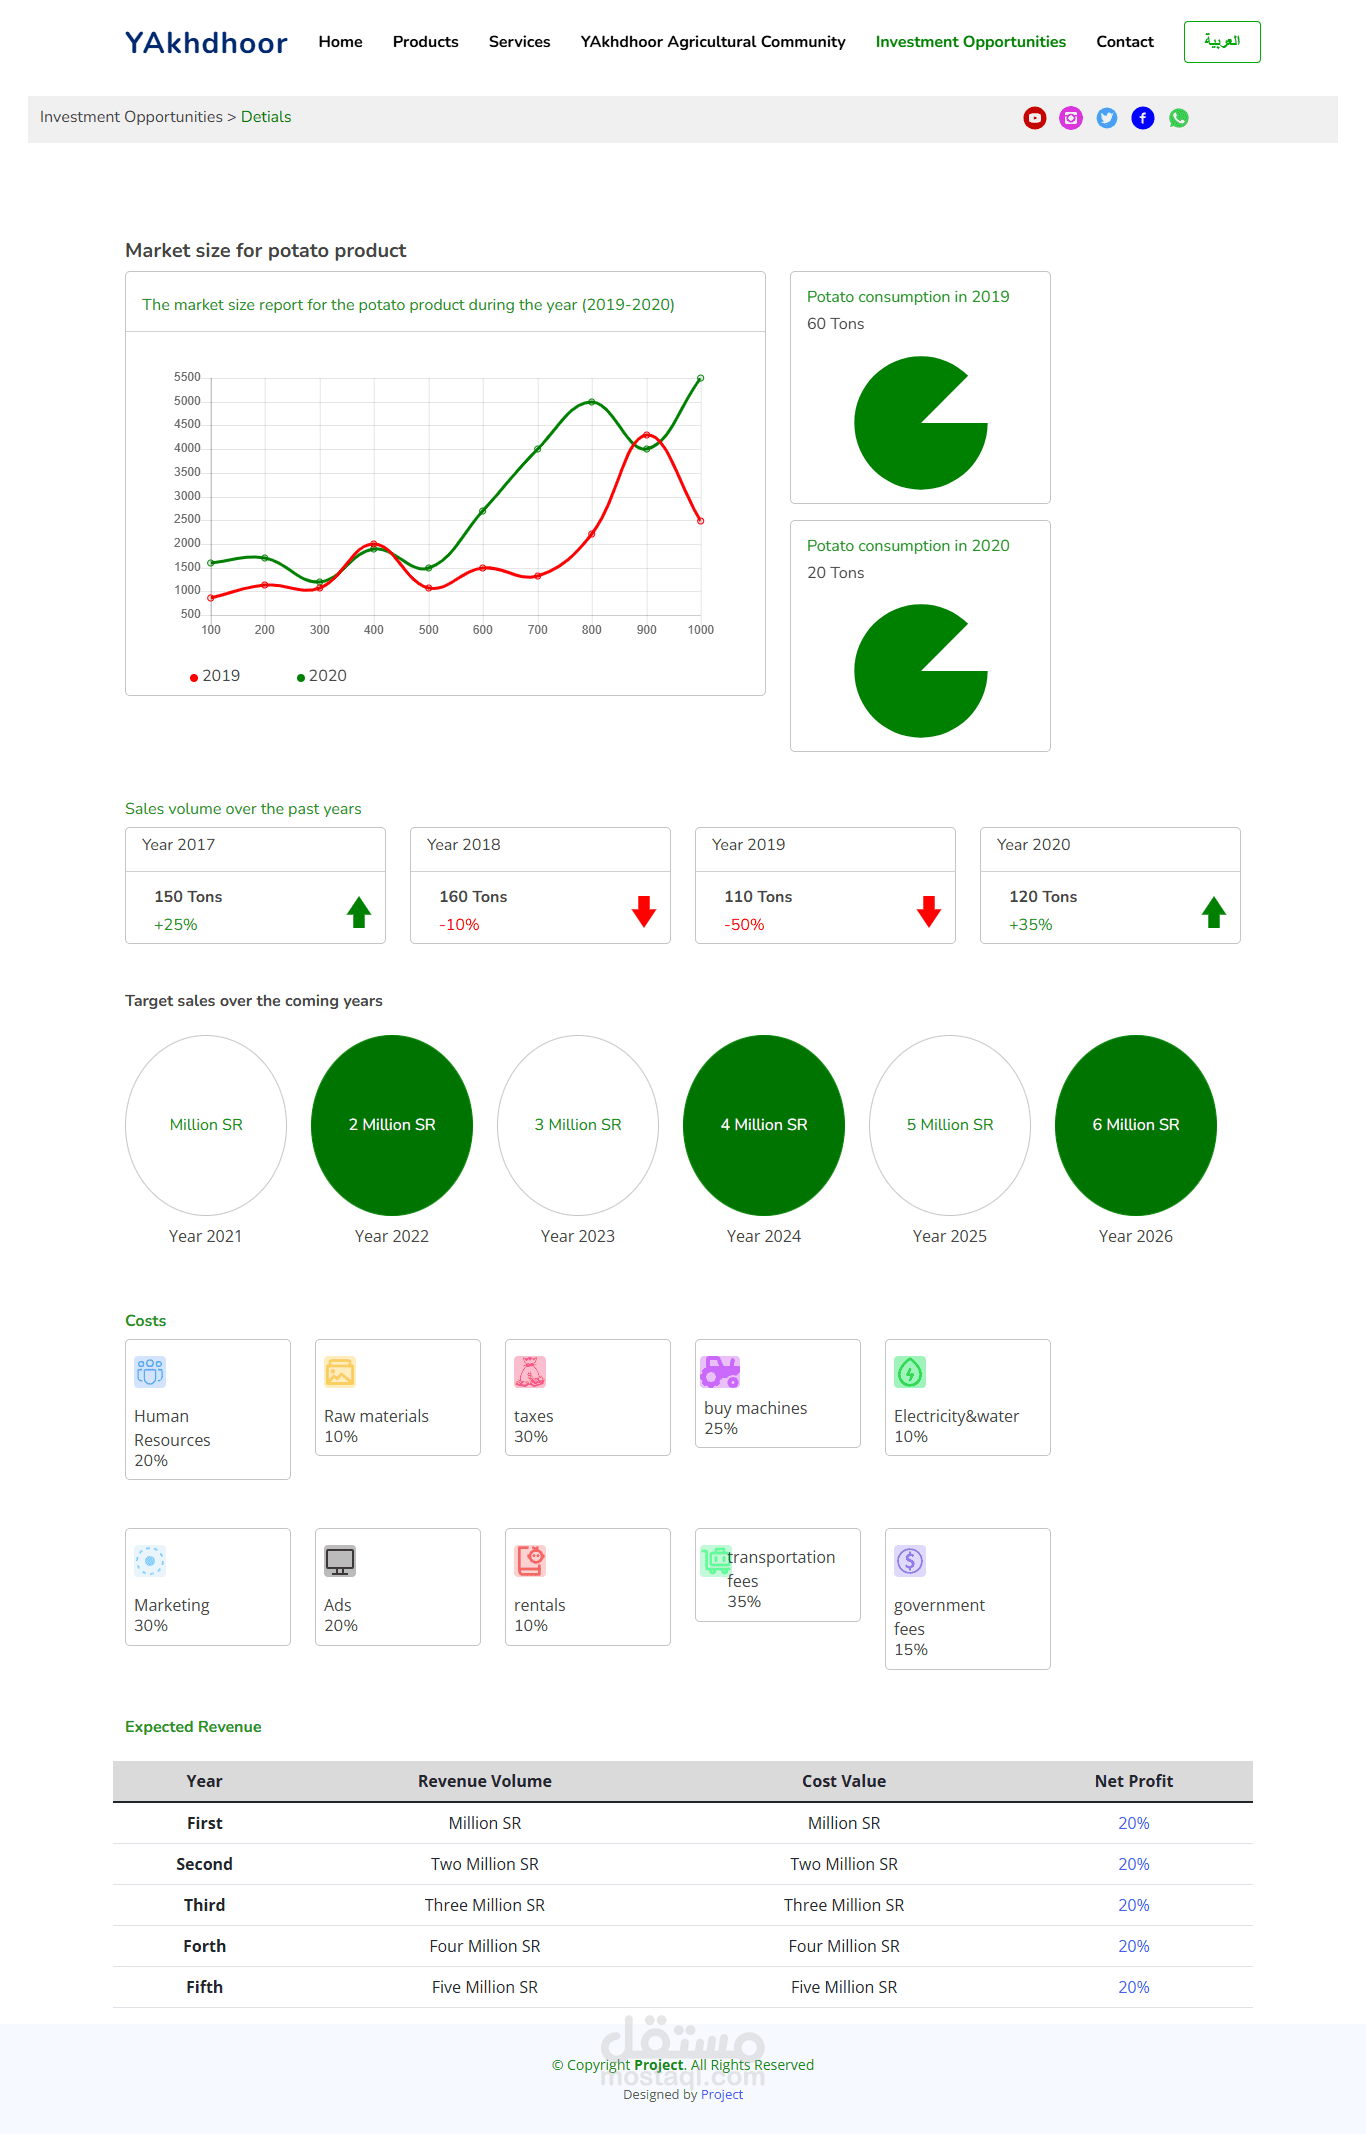Click the Electricity&water drop icon

click(x=910, y=1372)
